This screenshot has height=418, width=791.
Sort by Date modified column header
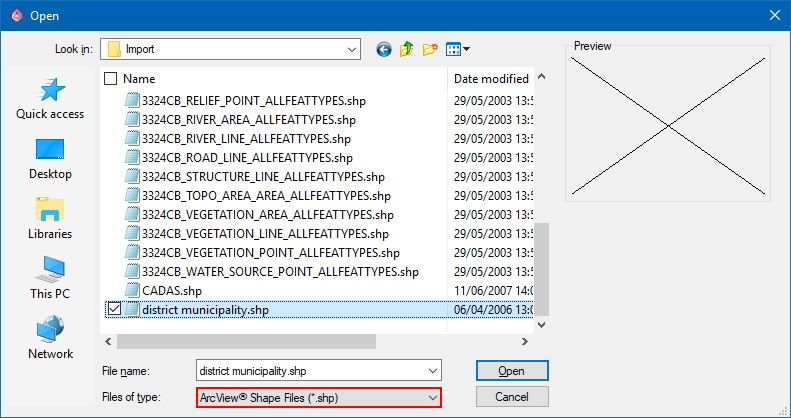coord(491,78)
